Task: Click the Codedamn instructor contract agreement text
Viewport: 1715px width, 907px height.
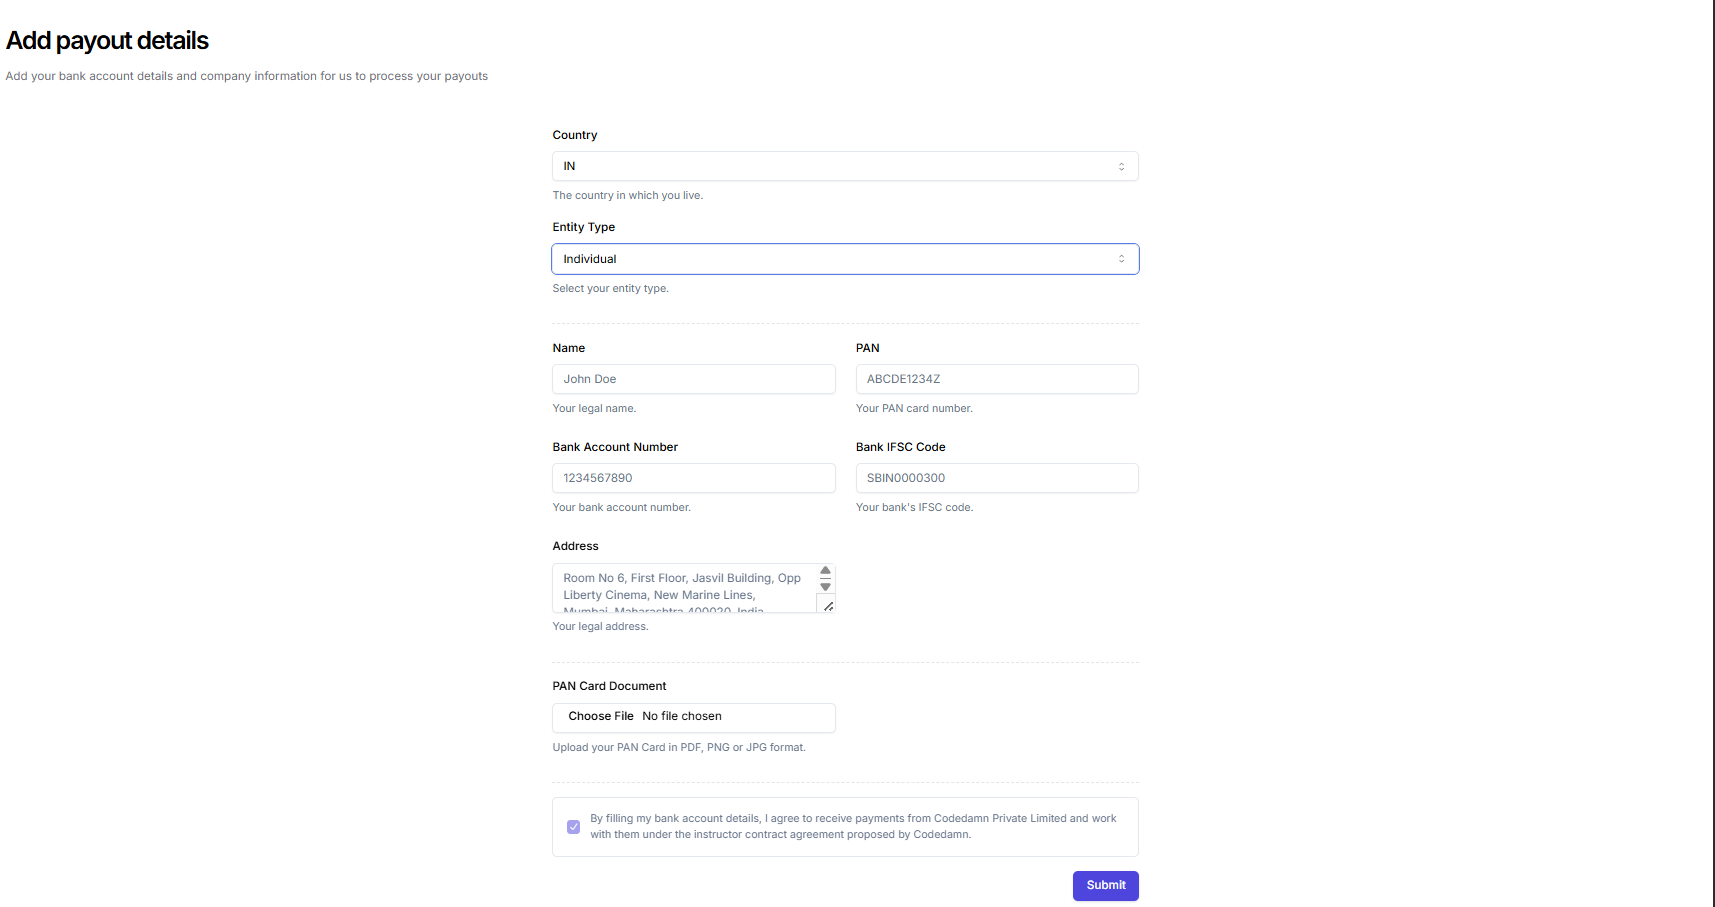Action: tap(852, 826)
